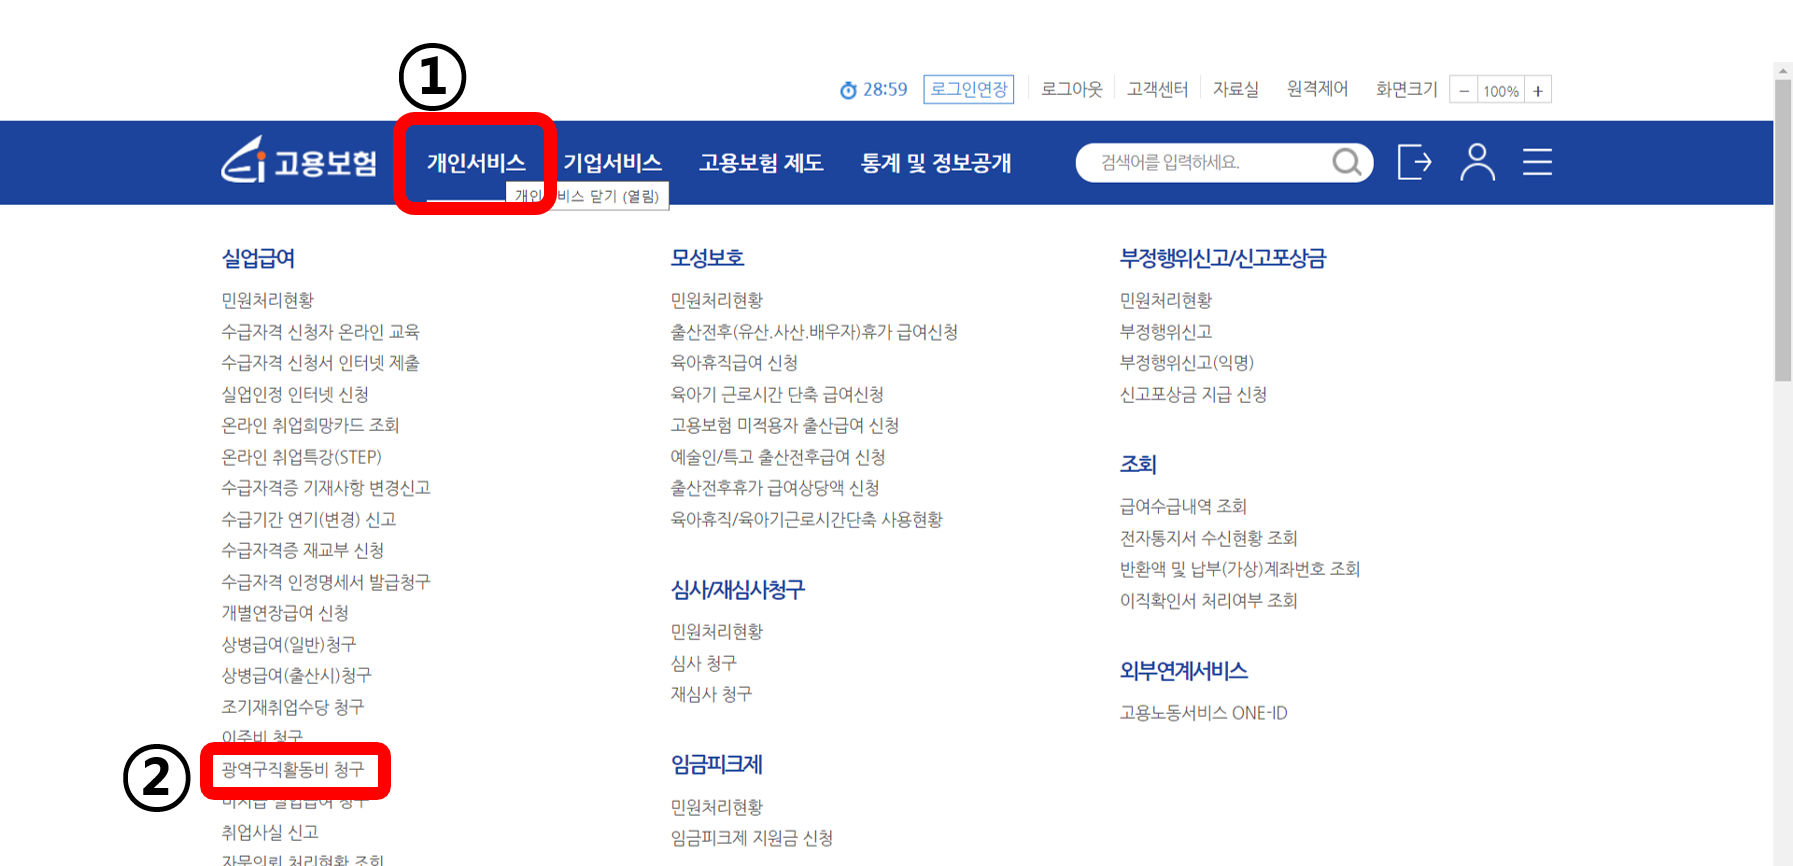Click 전자통지서 수신현황 조회
This screenshot has height=866, width=1793.
click(1209, 538)
